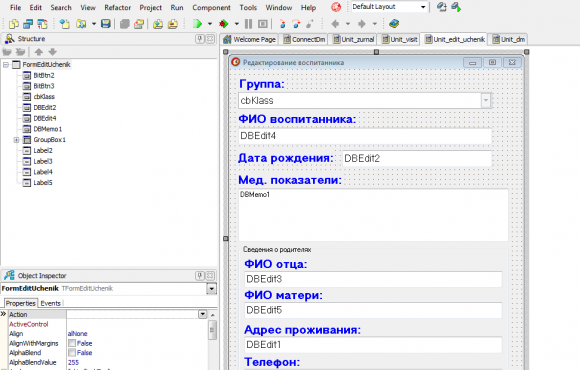Open the cbKlass combo box arrow
580x370 pixels.
[x=486, y=100]
